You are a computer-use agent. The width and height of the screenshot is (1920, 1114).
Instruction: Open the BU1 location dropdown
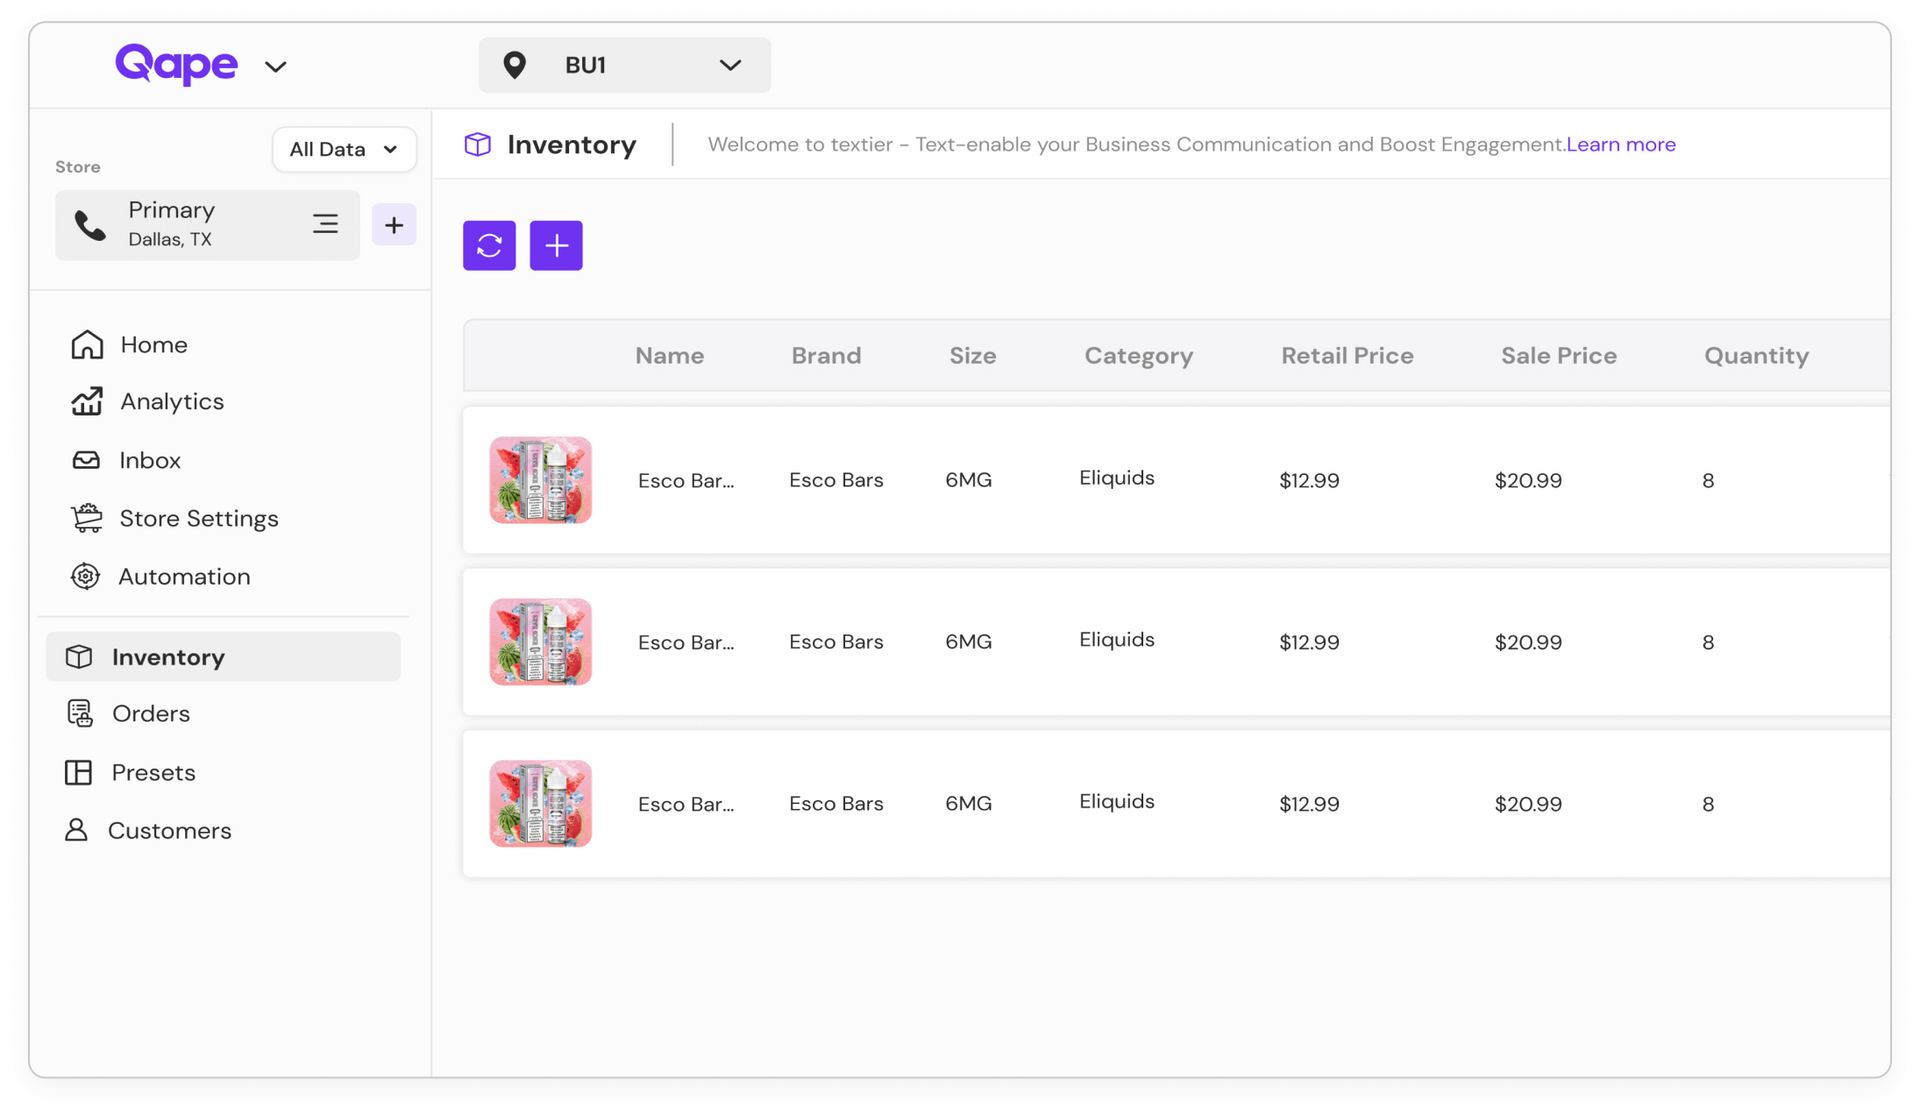pyautogui.click(x=730, y=65)
